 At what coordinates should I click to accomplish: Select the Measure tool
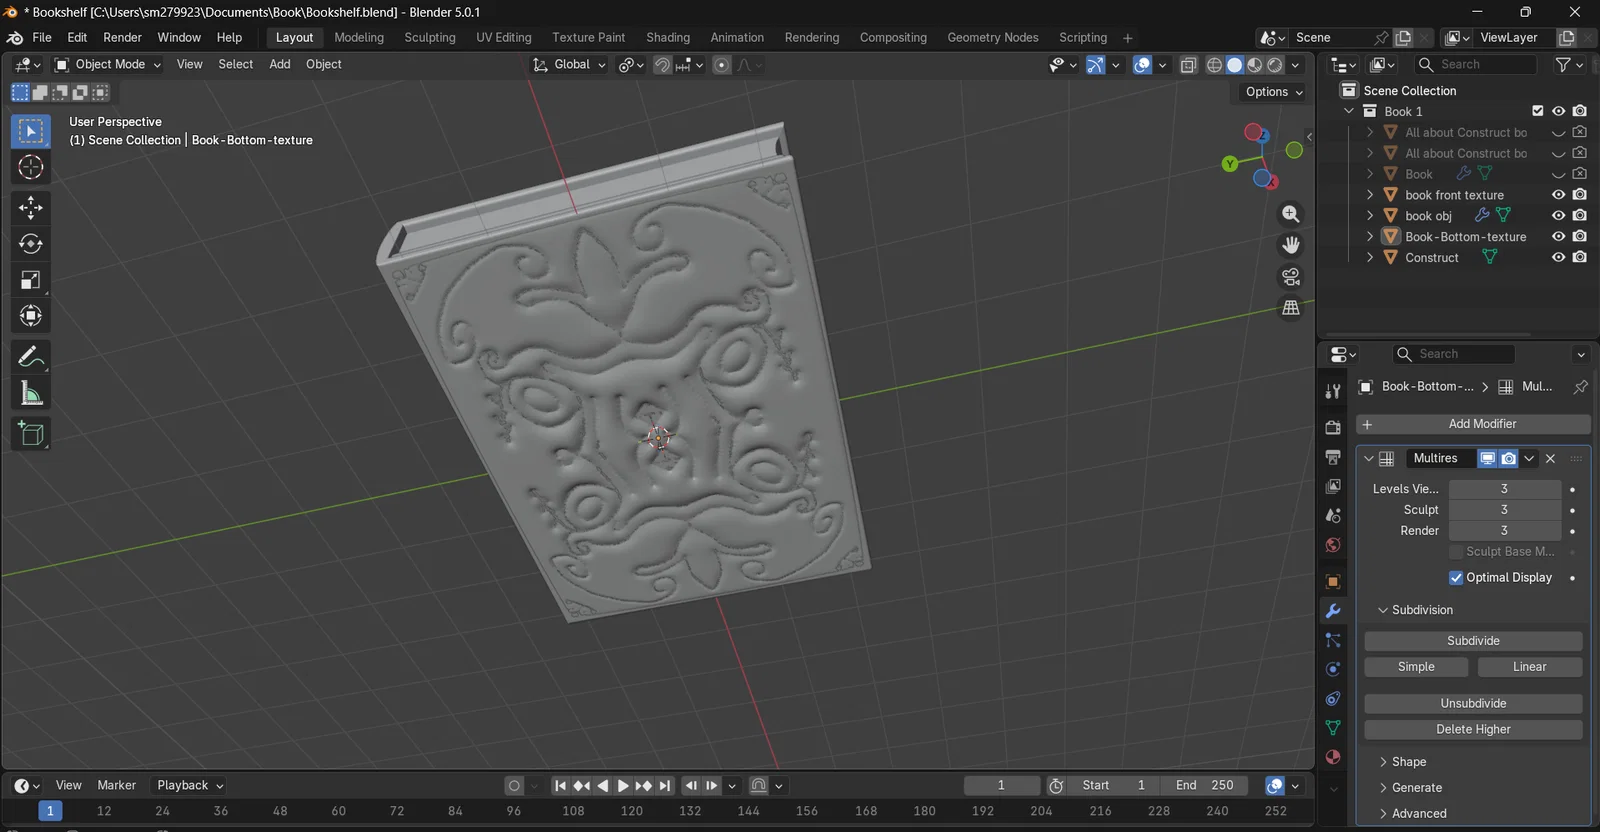tap(31, 394)
